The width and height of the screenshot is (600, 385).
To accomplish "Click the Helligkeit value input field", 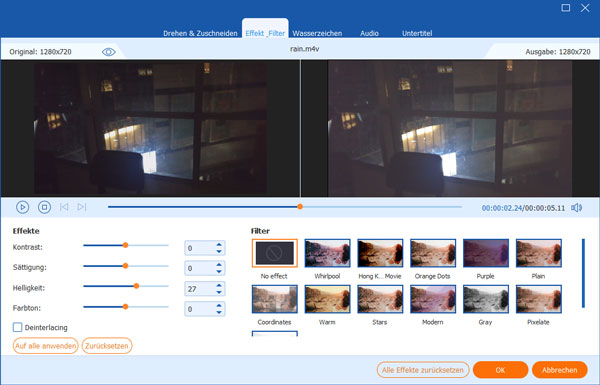I will (200, 289).
